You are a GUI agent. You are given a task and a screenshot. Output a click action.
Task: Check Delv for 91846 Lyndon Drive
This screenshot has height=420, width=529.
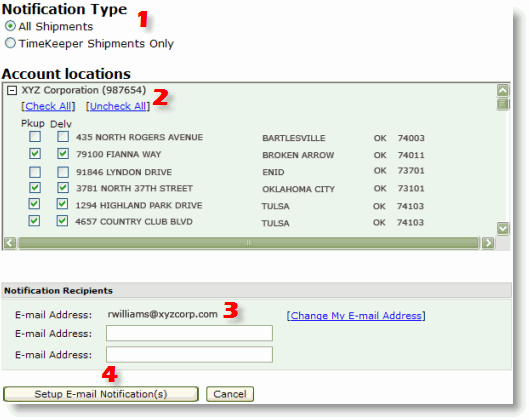(x=63, y=172)
